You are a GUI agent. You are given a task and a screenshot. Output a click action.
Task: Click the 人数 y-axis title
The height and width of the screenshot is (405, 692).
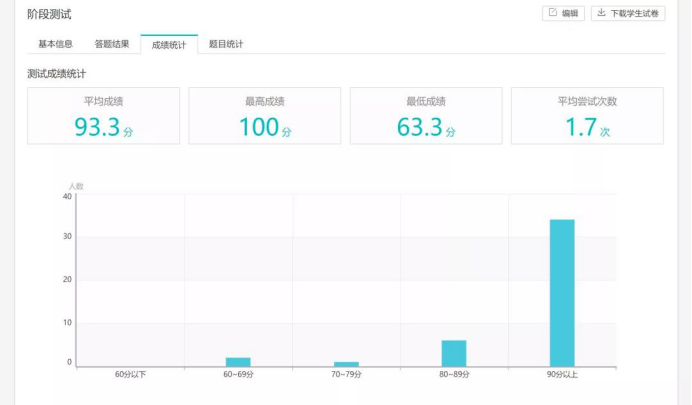pos(76,186)
